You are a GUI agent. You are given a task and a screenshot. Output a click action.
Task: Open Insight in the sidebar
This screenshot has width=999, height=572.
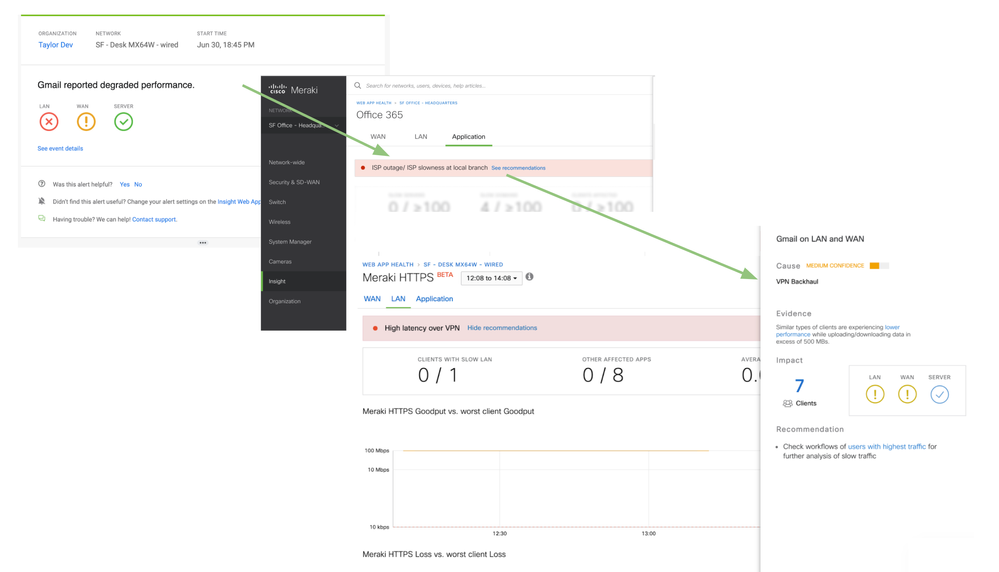tap(277, 281)
